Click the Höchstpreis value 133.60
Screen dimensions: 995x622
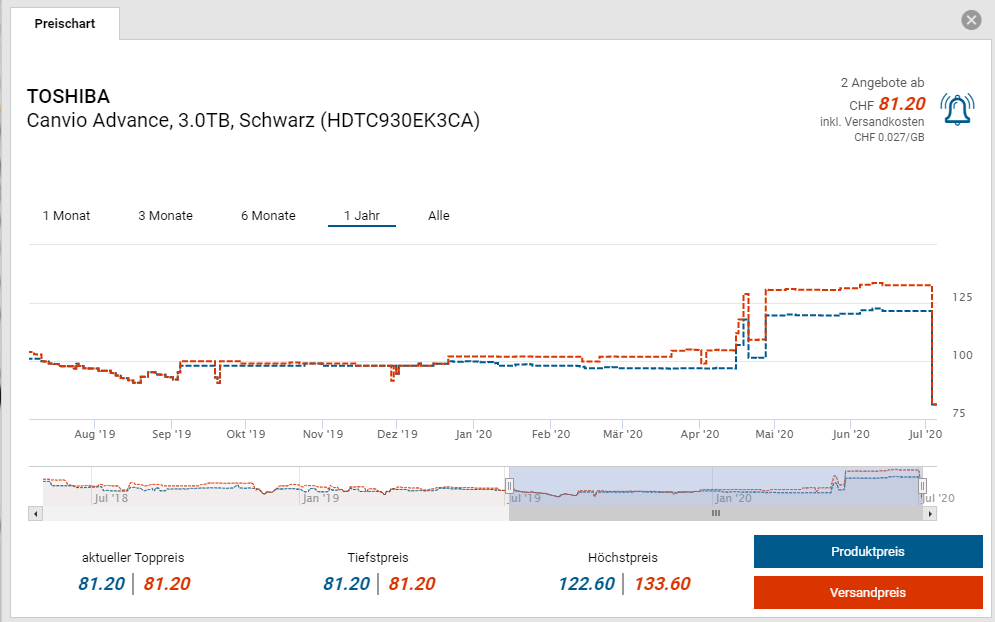660,584
